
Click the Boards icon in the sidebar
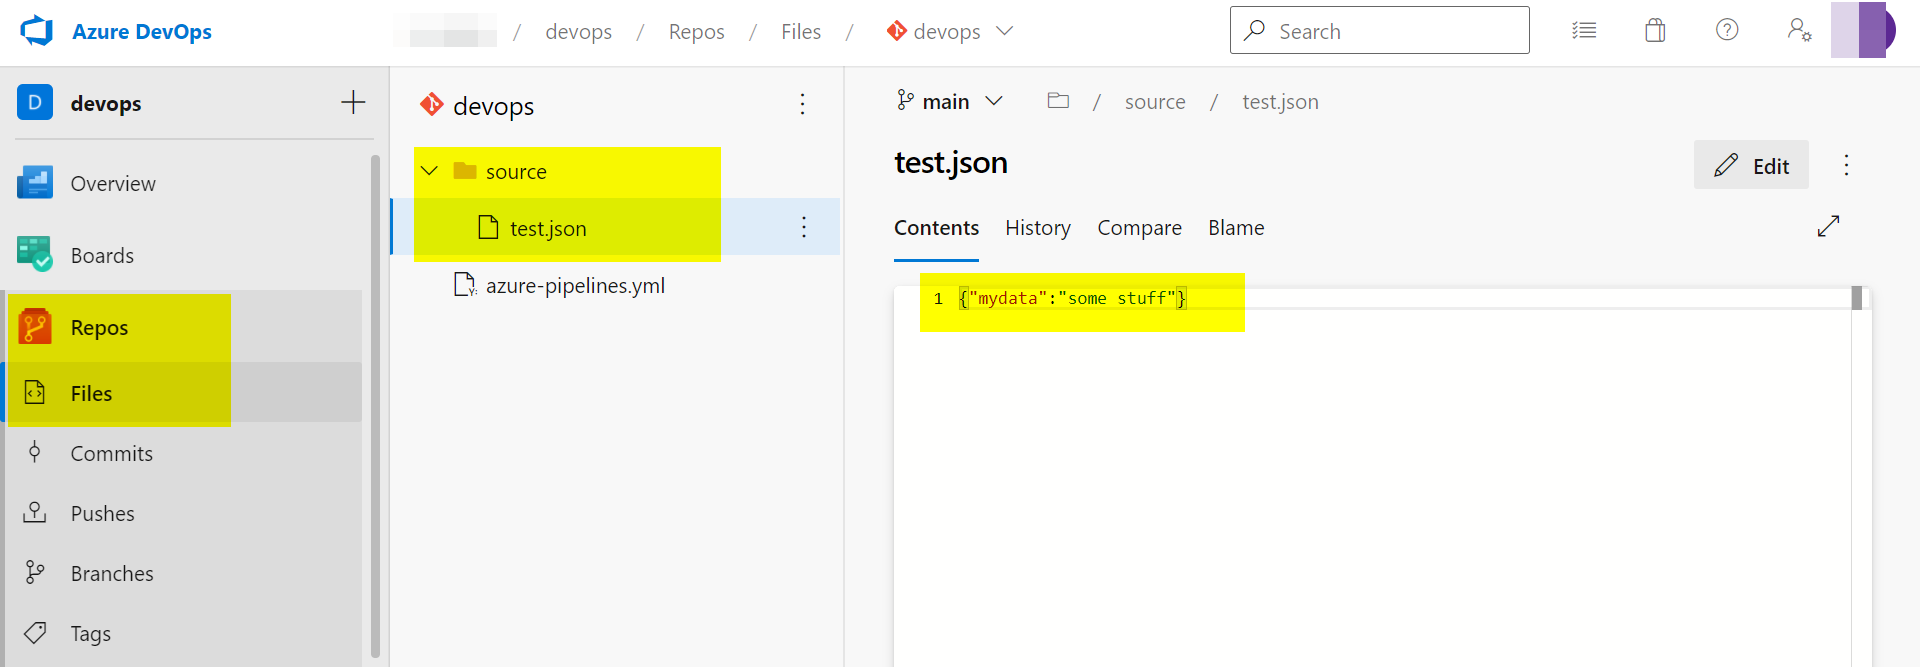pos(35,254)
